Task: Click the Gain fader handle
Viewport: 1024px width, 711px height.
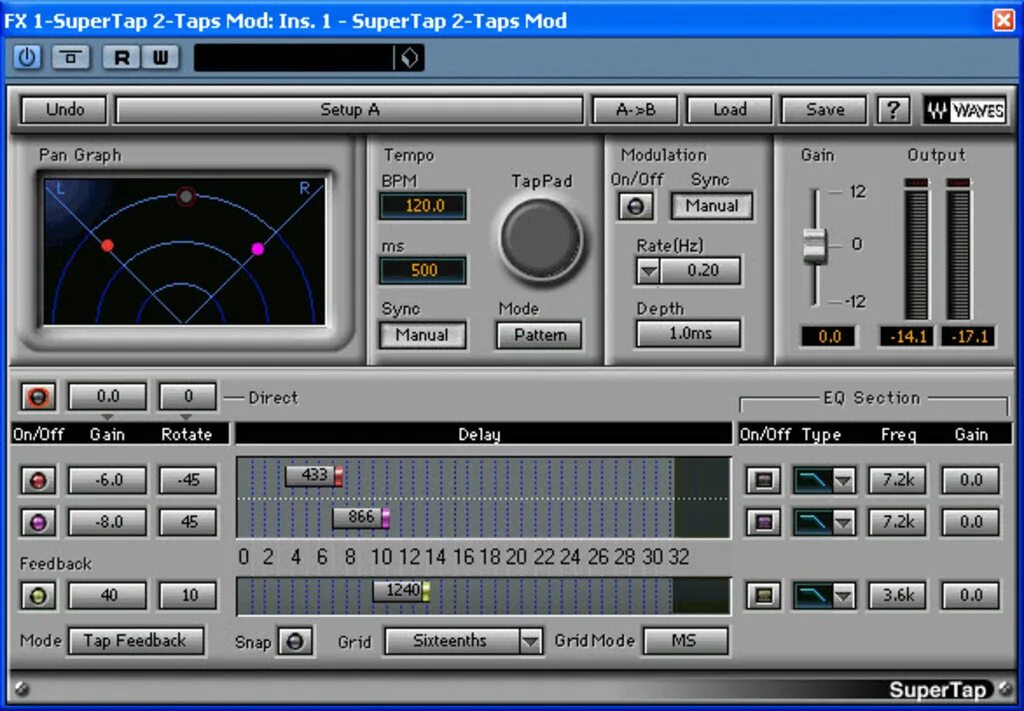Action: 815,245
